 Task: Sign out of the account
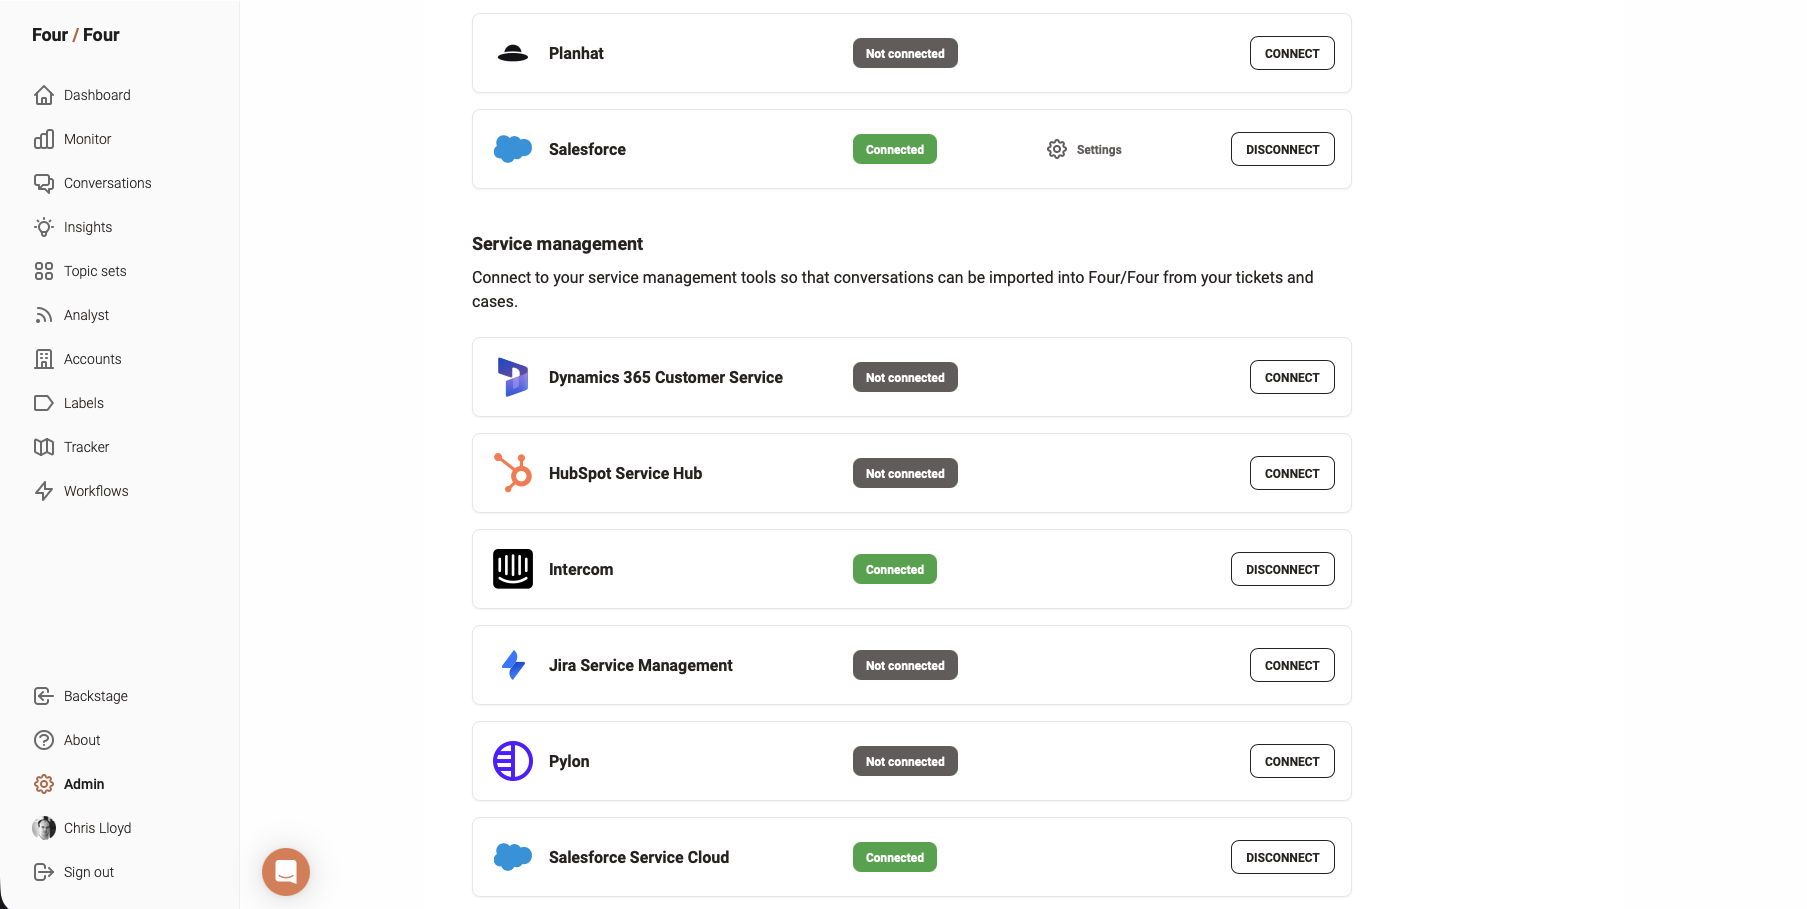(x=88, y=872)
